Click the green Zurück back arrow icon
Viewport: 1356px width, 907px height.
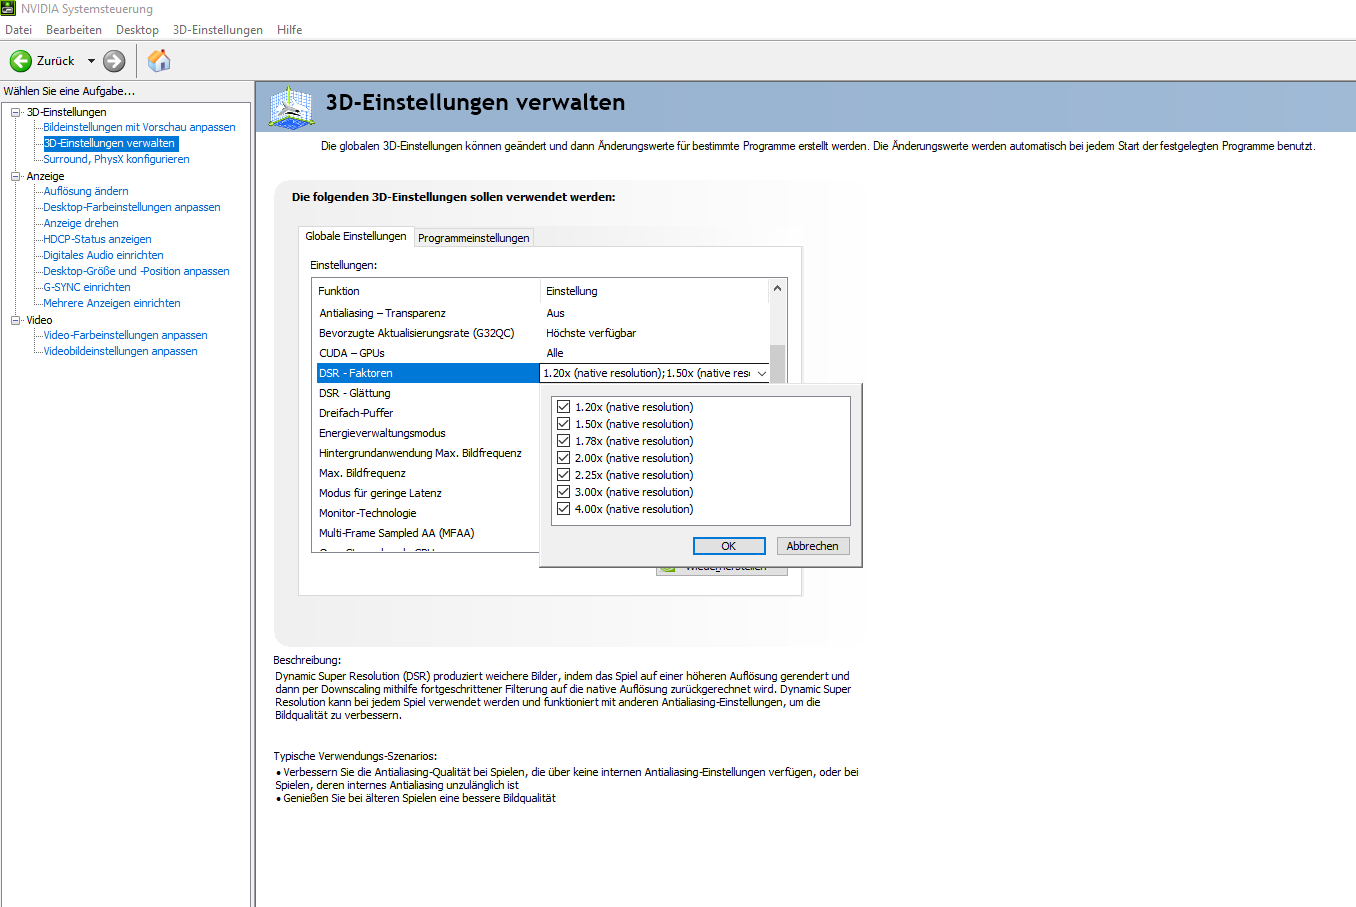(20, 61)
